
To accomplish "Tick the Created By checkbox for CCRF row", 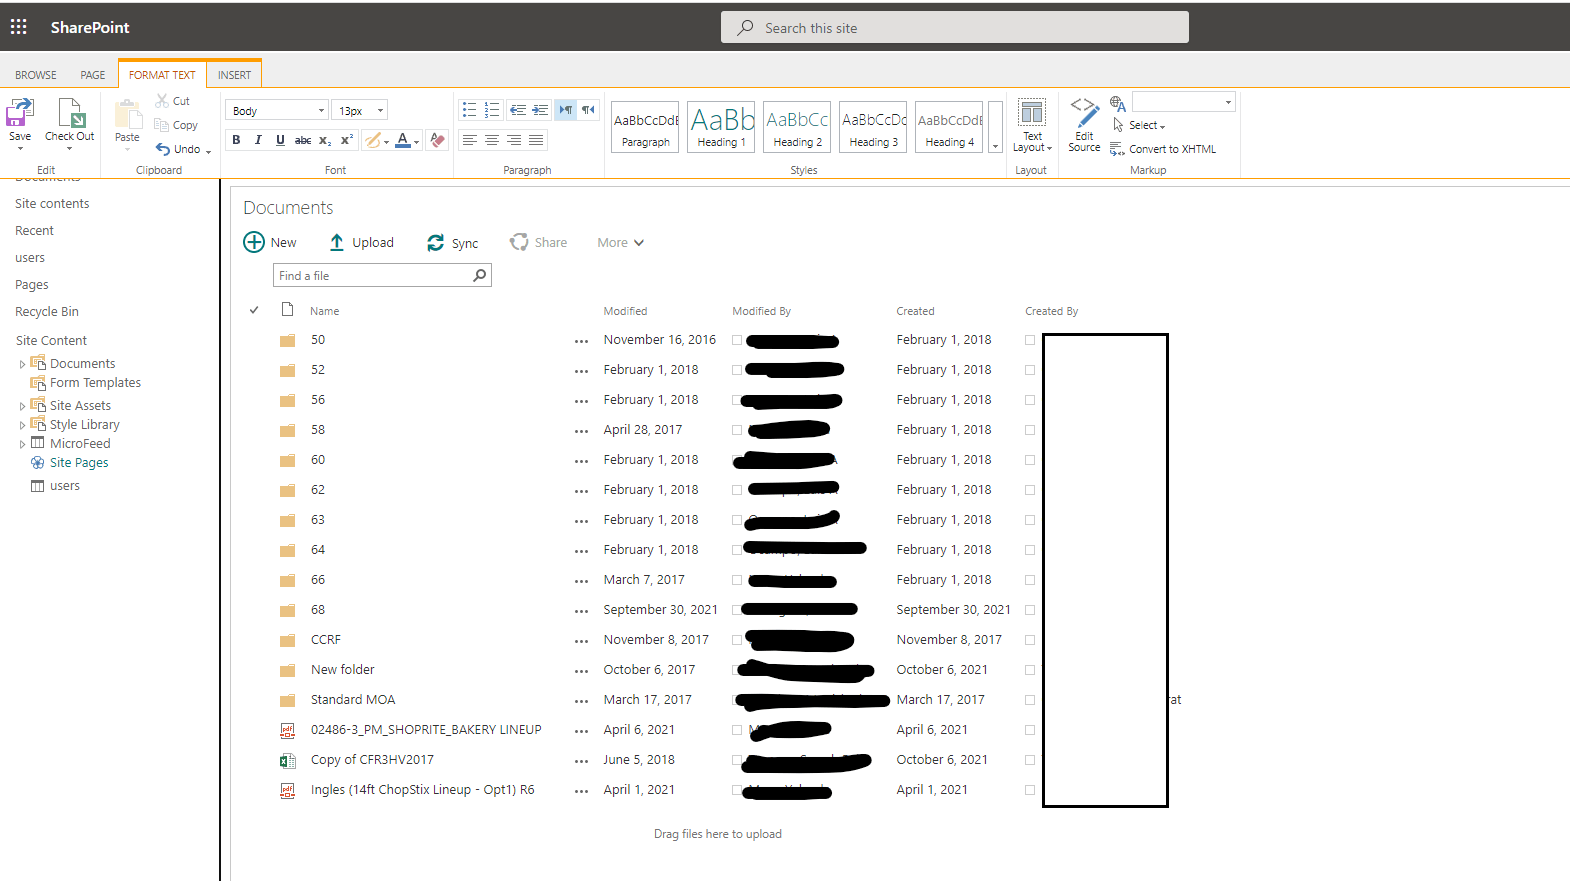I will coord(1030,640).
